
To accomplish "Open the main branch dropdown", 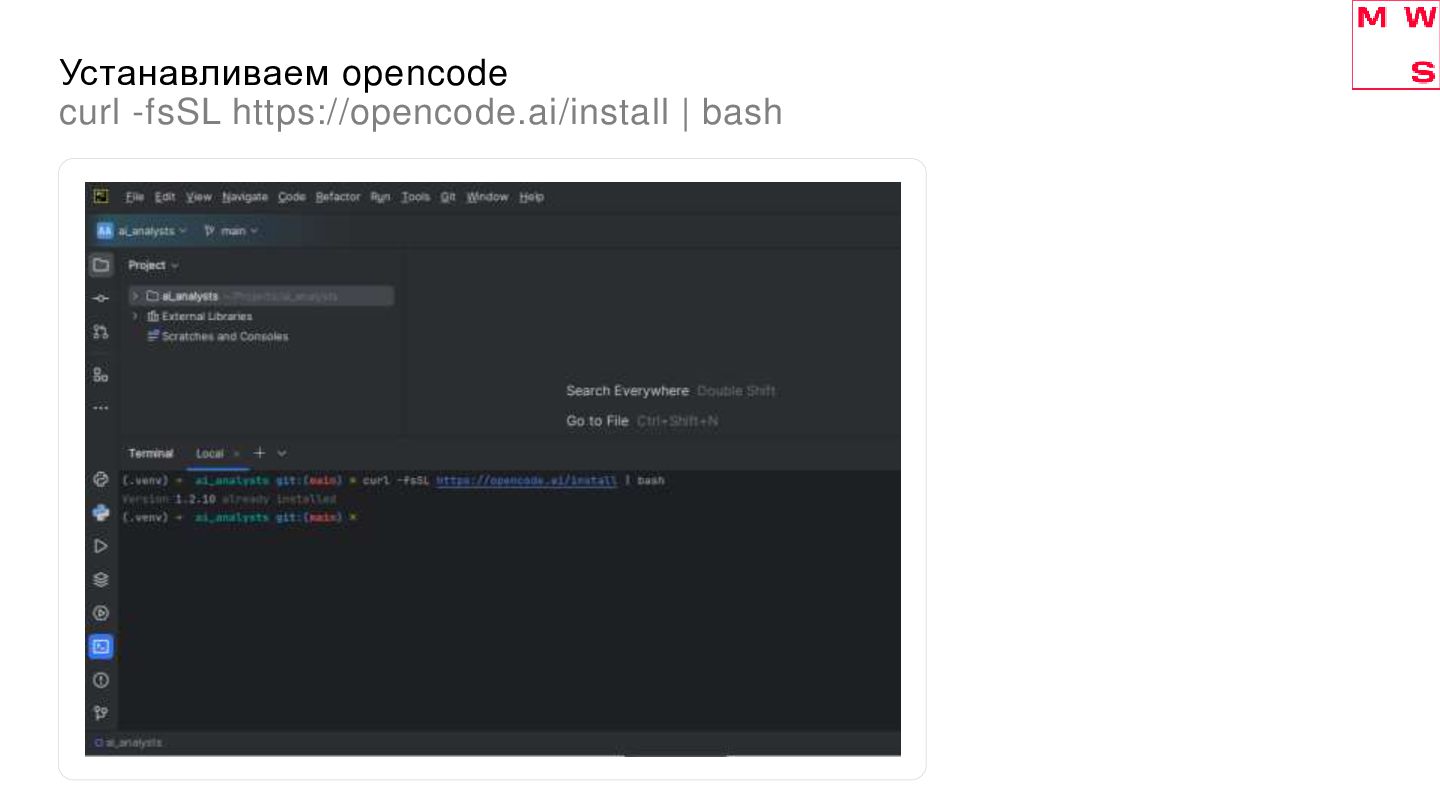I will 232,231.
